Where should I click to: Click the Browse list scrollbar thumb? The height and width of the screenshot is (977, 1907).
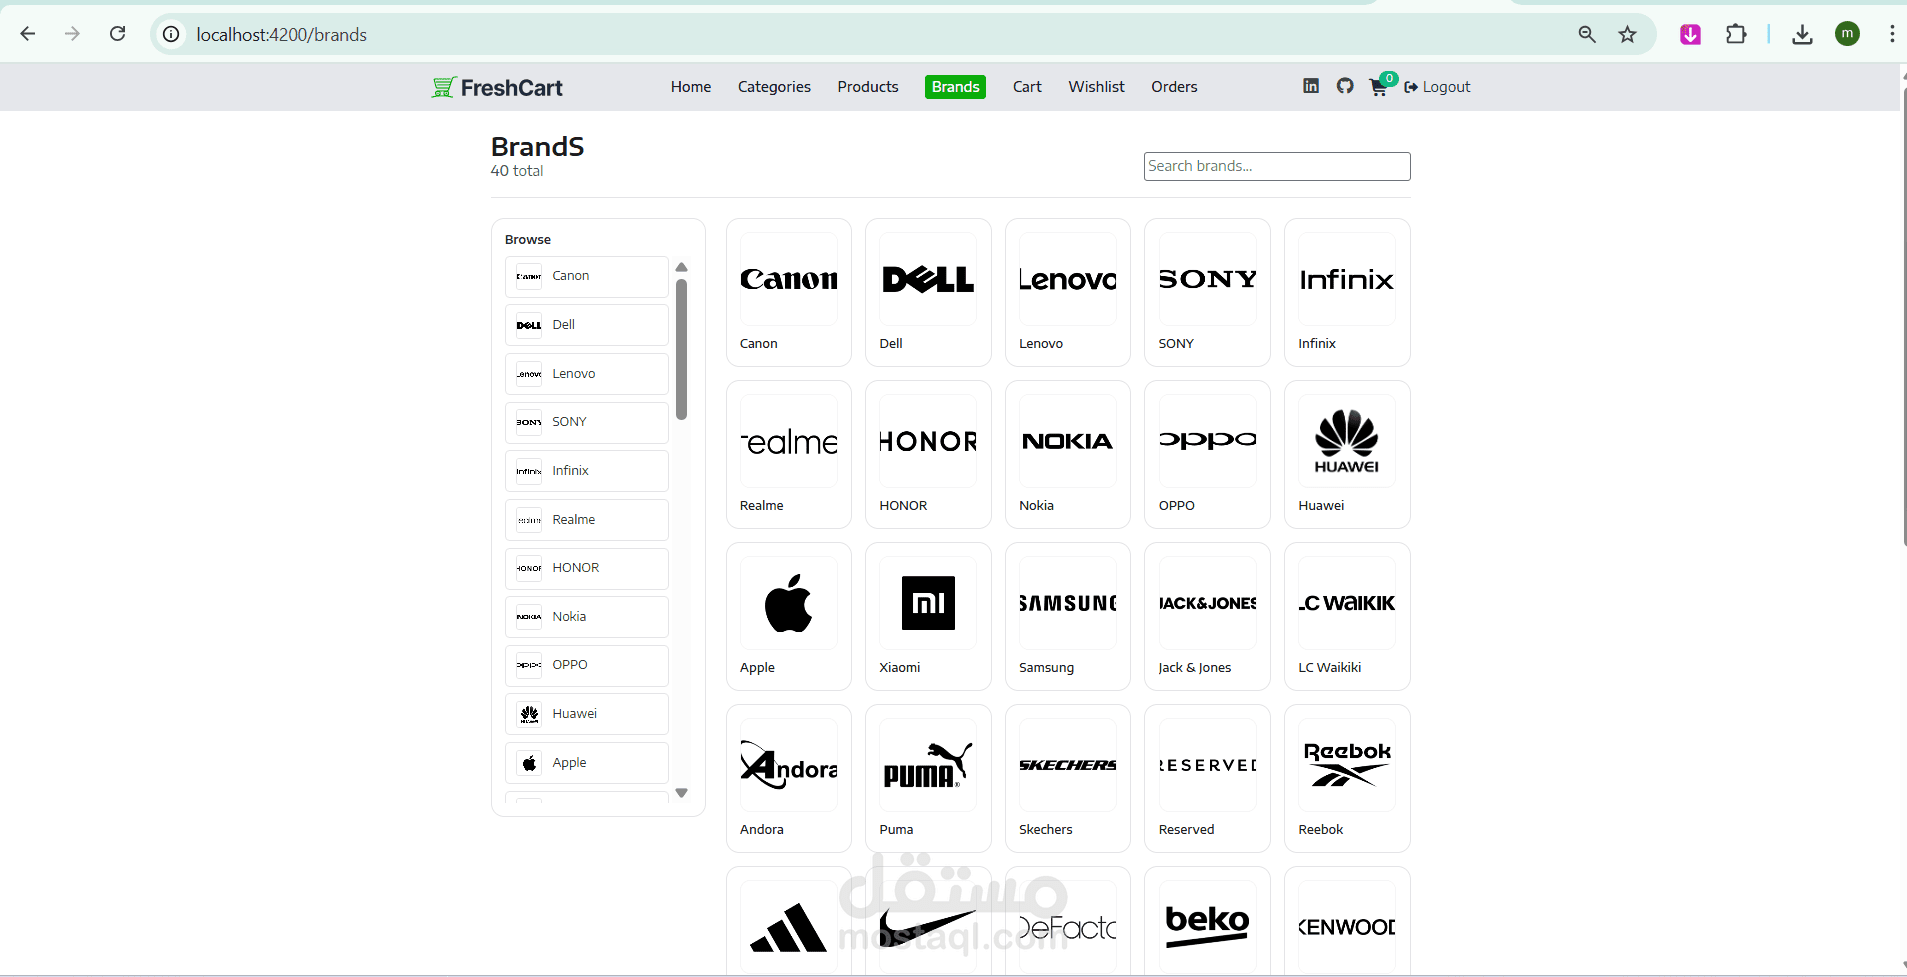(682, 350)
